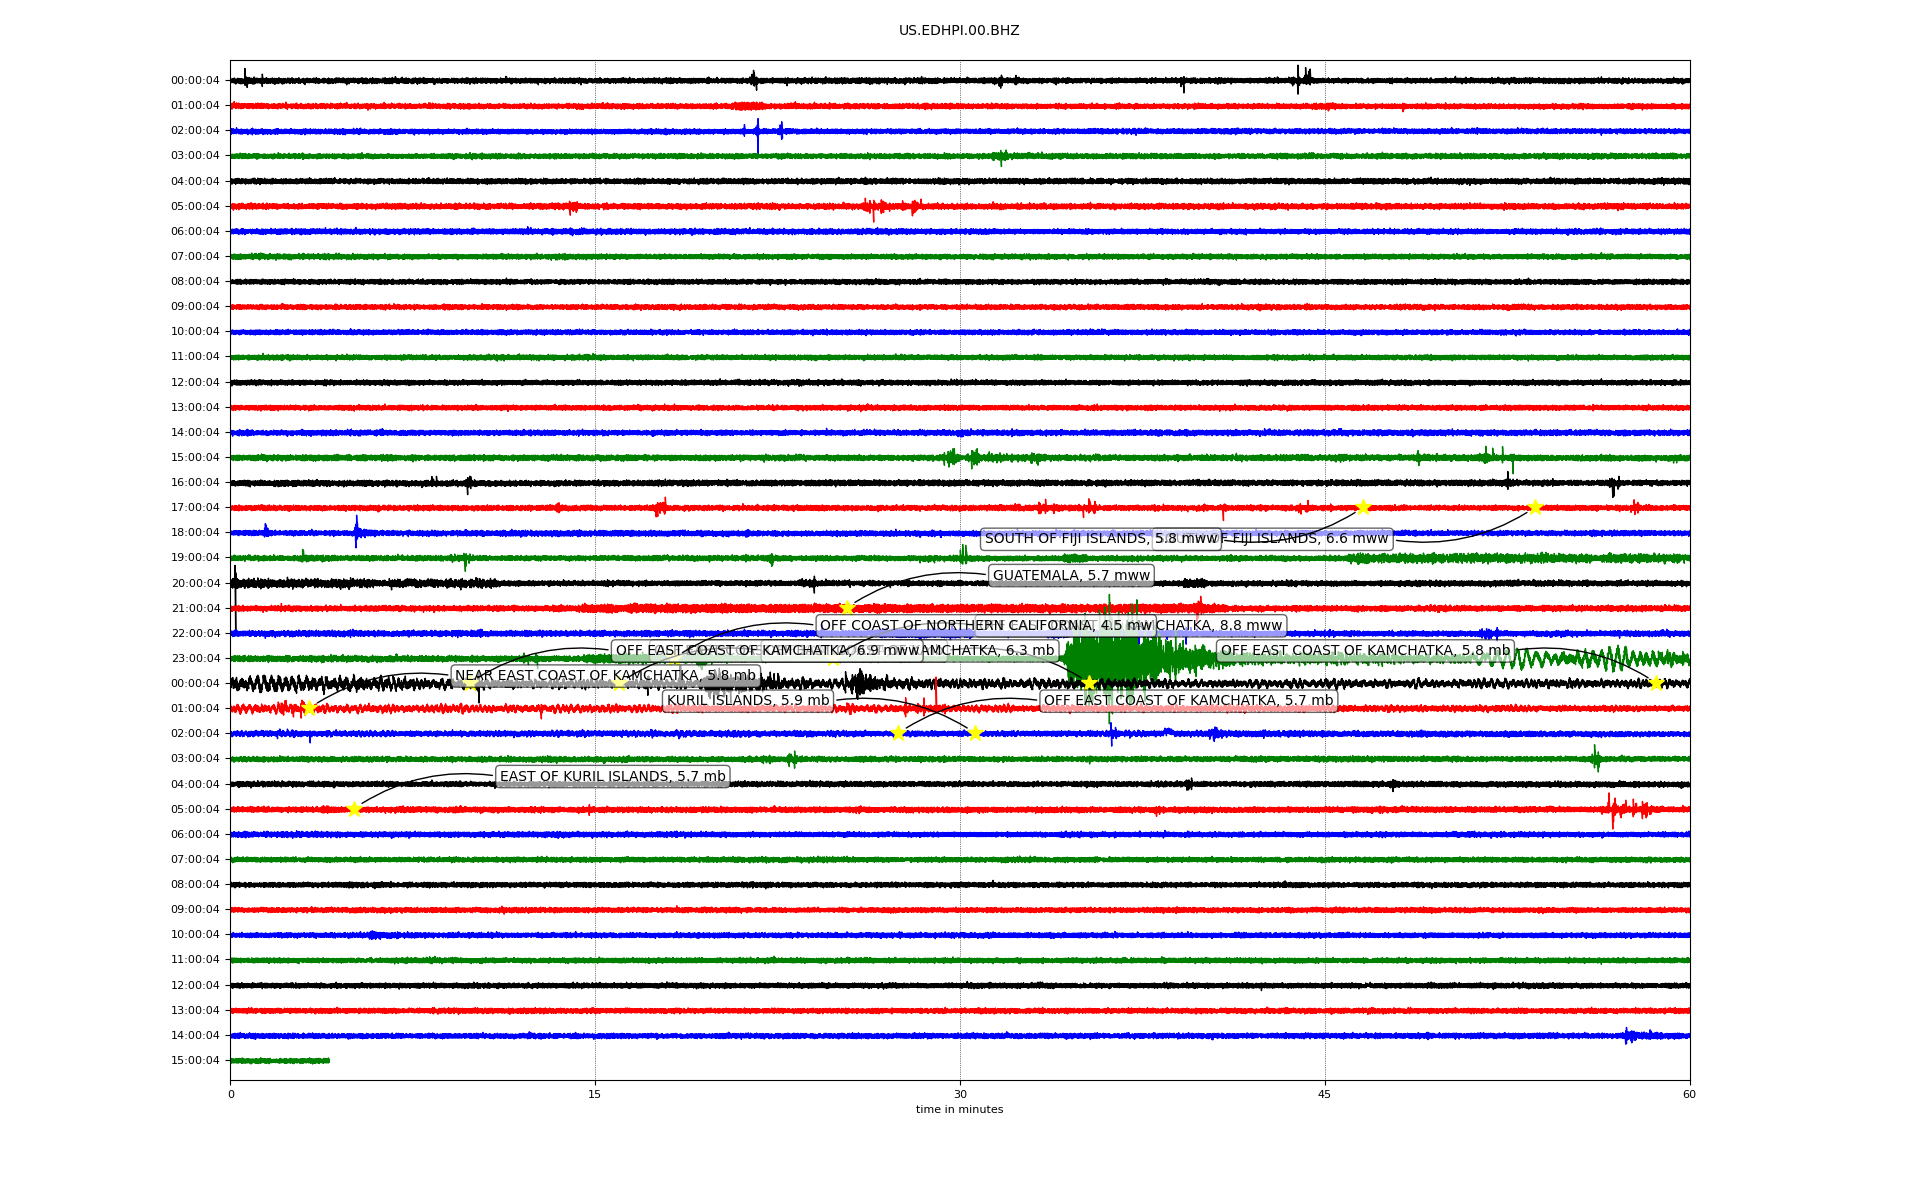Image resolution: width=1920 pixels, height=1200 pixels.
Task: Select the x-axis tick label 30
Action: [x=960, y=1094]
